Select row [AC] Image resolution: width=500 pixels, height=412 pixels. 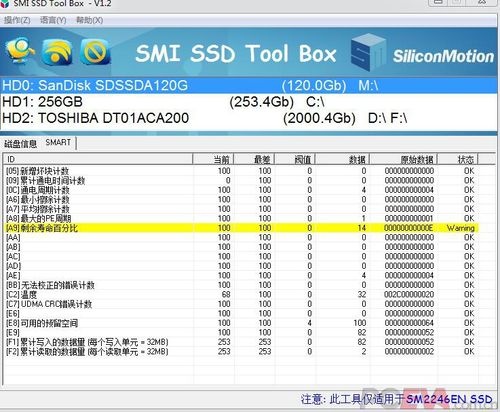tap(241, 256)
